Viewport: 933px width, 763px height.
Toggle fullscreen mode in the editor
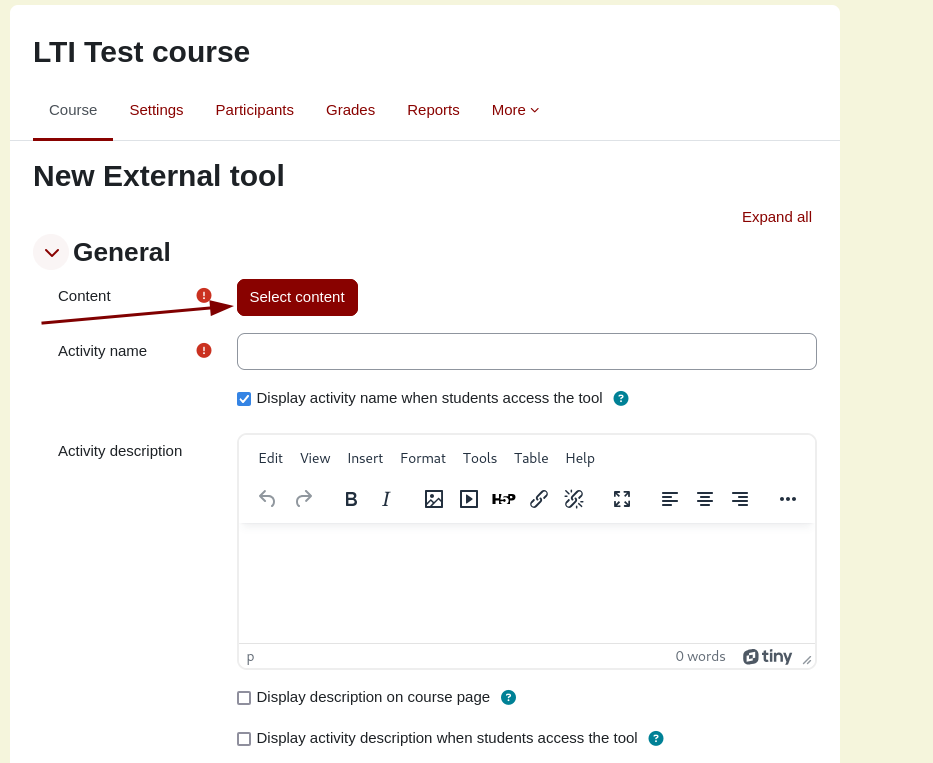(622, 499)
